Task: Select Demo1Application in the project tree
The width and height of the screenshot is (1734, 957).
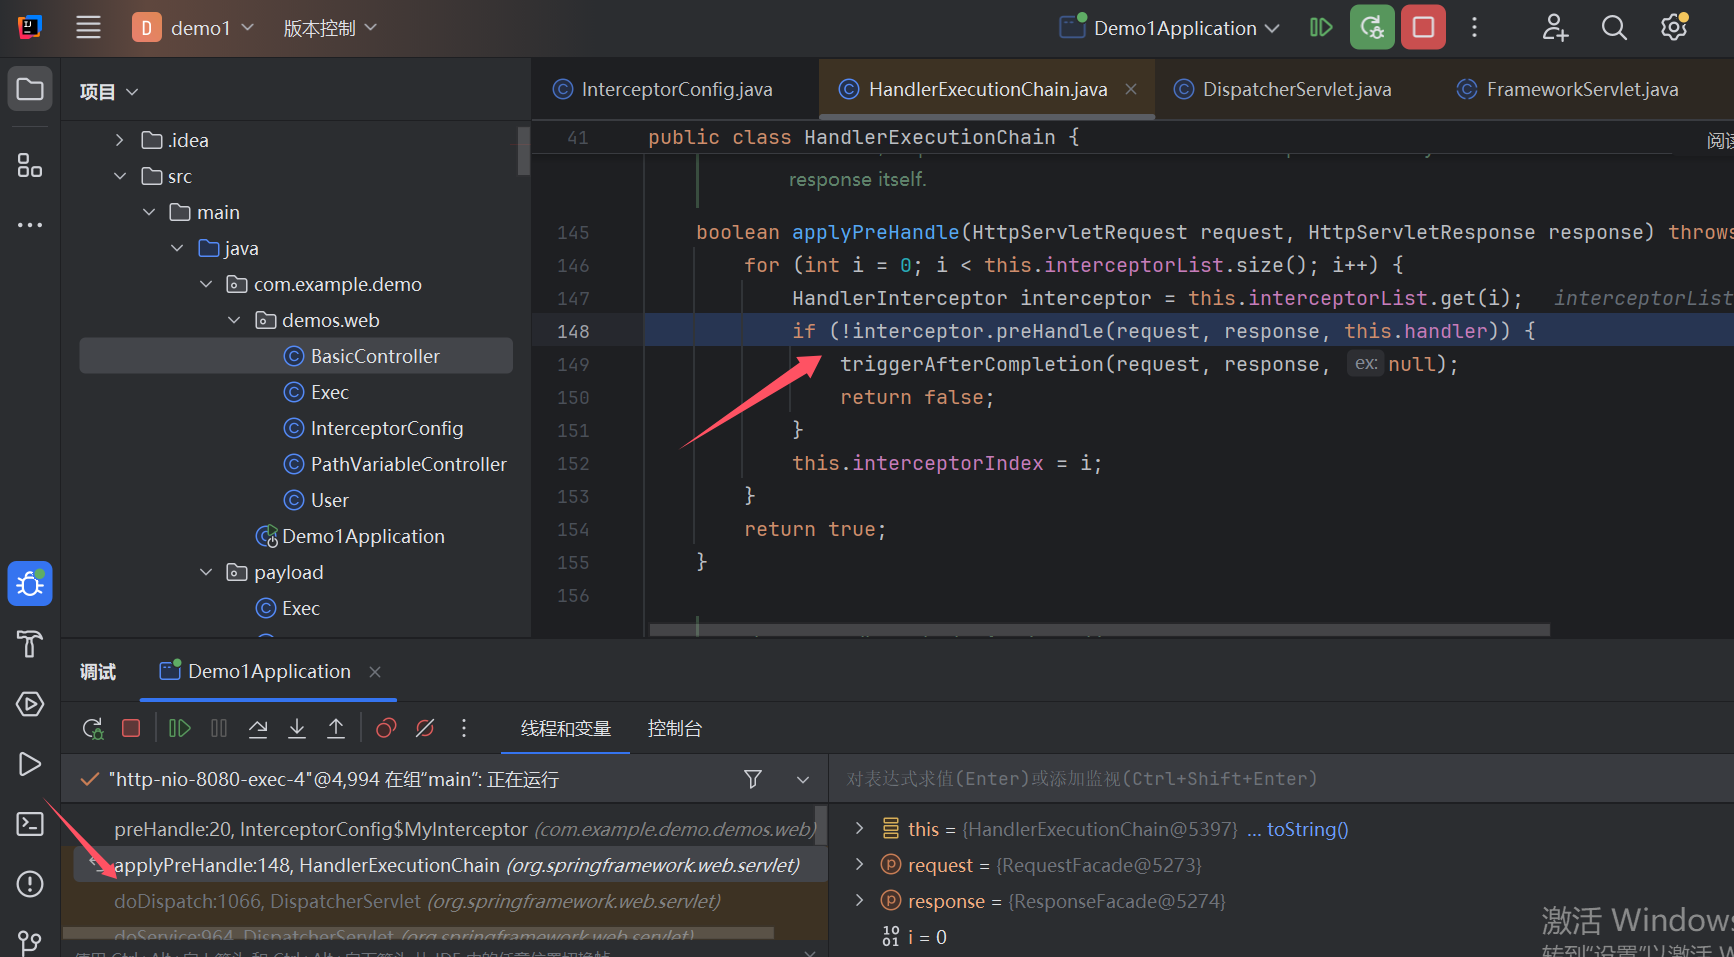Action: [x=350, y=536]
